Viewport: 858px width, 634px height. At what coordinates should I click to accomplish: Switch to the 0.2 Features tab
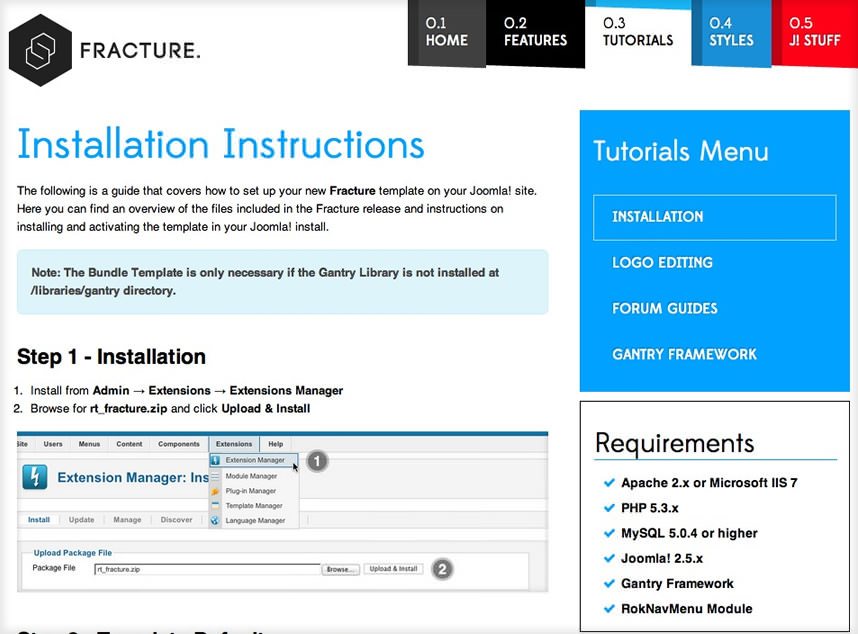[x=535, y=32]
